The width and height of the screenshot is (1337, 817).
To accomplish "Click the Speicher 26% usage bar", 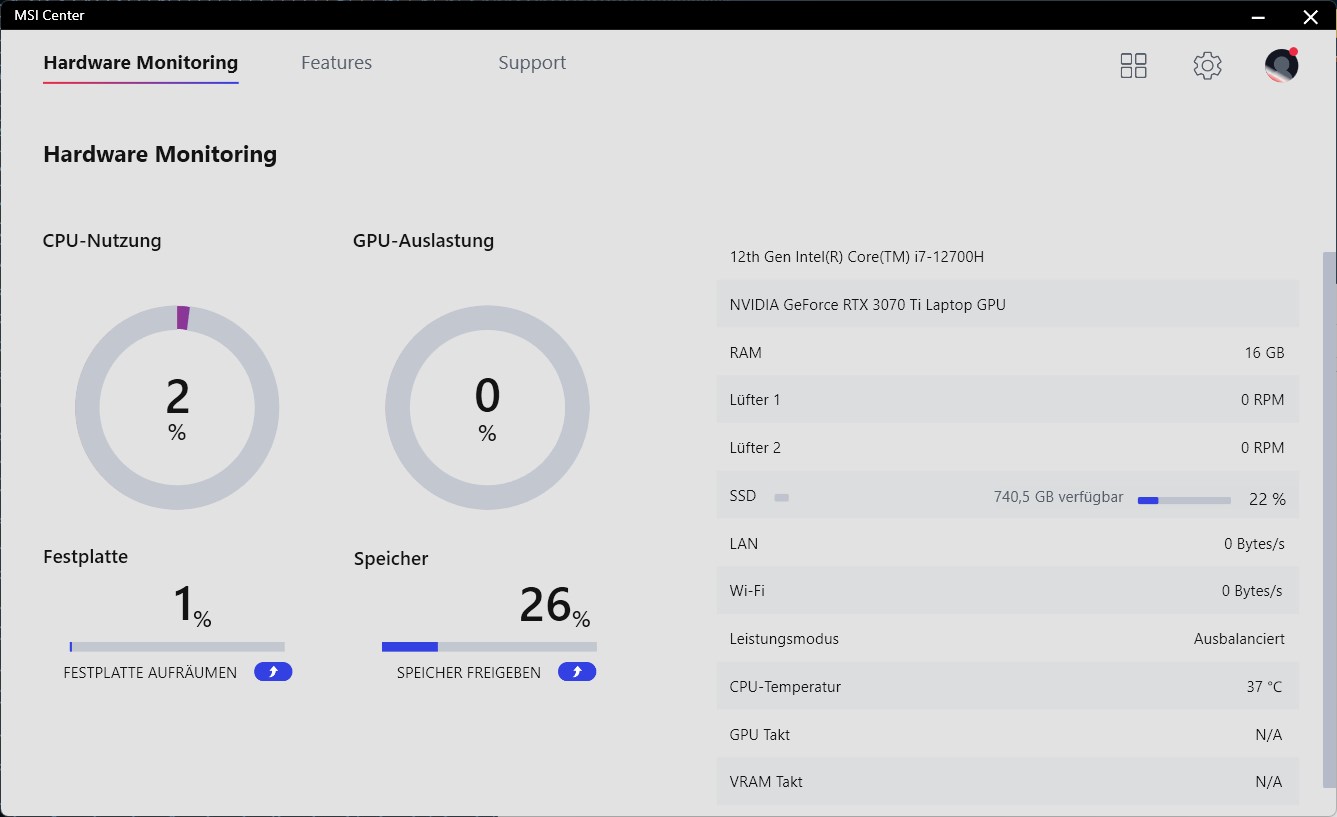I will (x=489, y=647).
